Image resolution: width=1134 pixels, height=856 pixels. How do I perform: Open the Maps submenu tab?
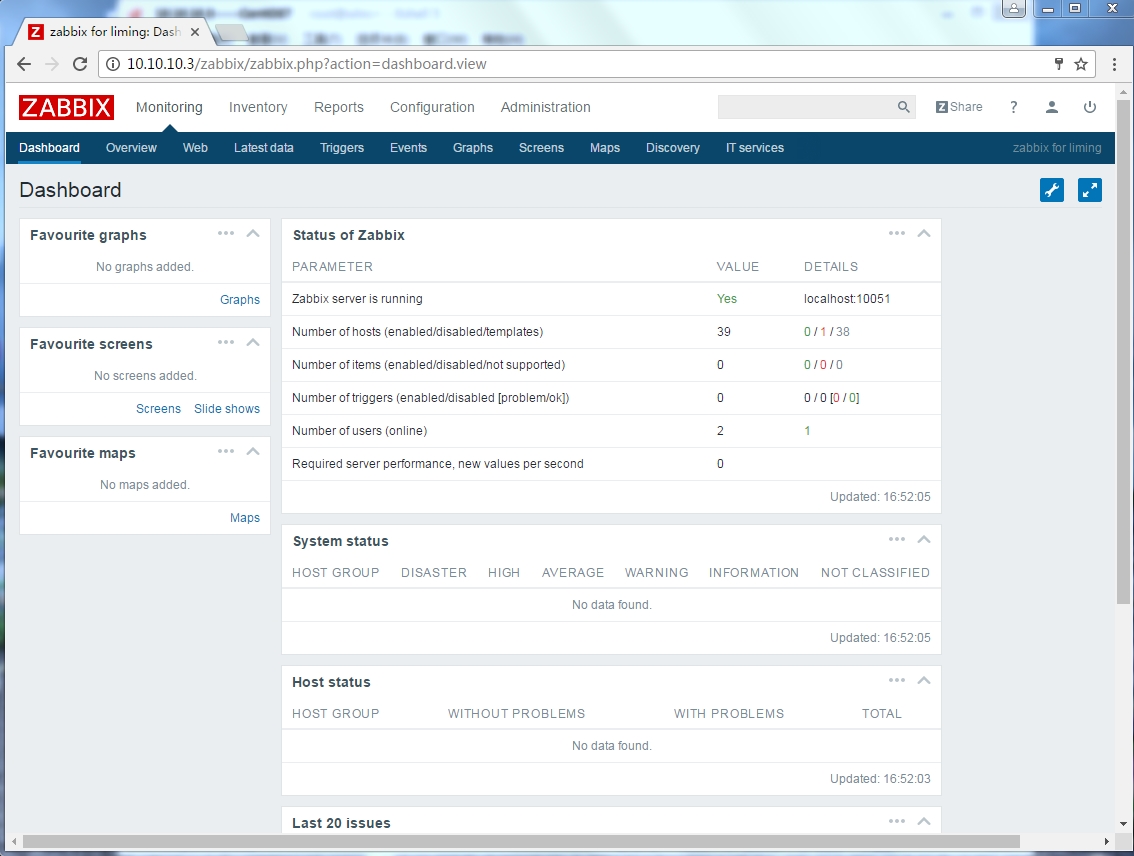coord(605,147)
